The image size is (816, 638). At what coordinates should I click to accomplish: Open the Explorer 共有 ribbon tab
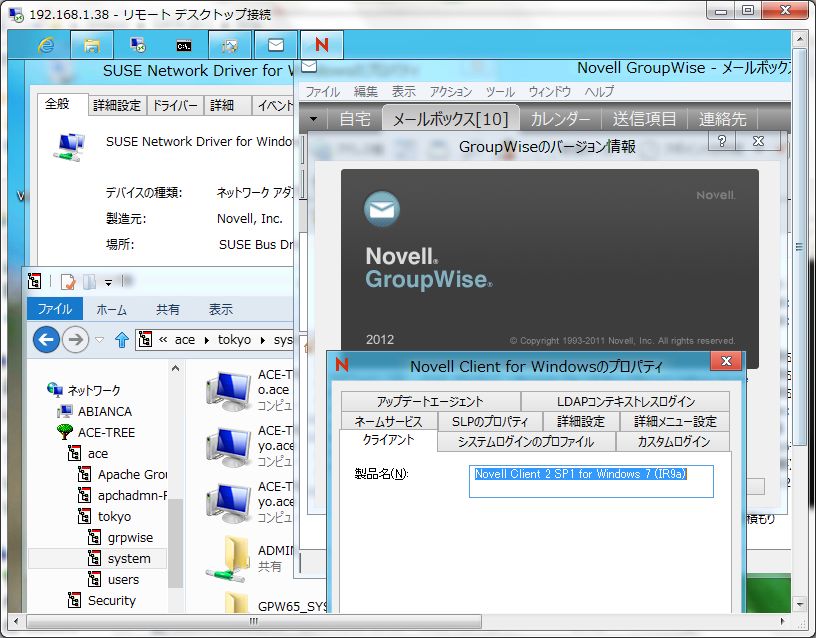[168, 310]
